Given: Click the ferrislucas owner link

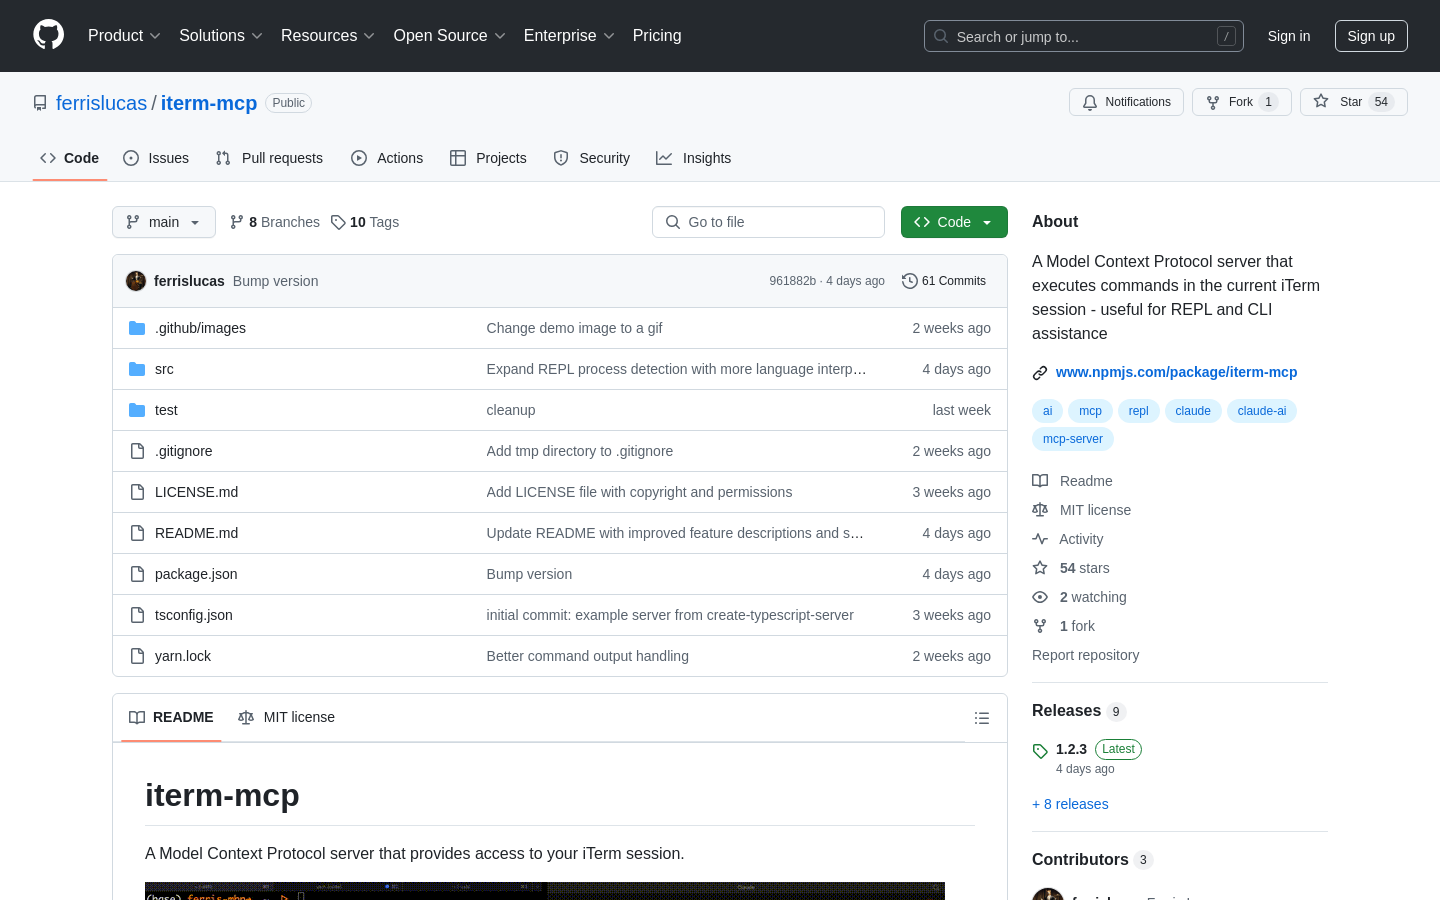Looking at the screenshot, I should [101, 103].
